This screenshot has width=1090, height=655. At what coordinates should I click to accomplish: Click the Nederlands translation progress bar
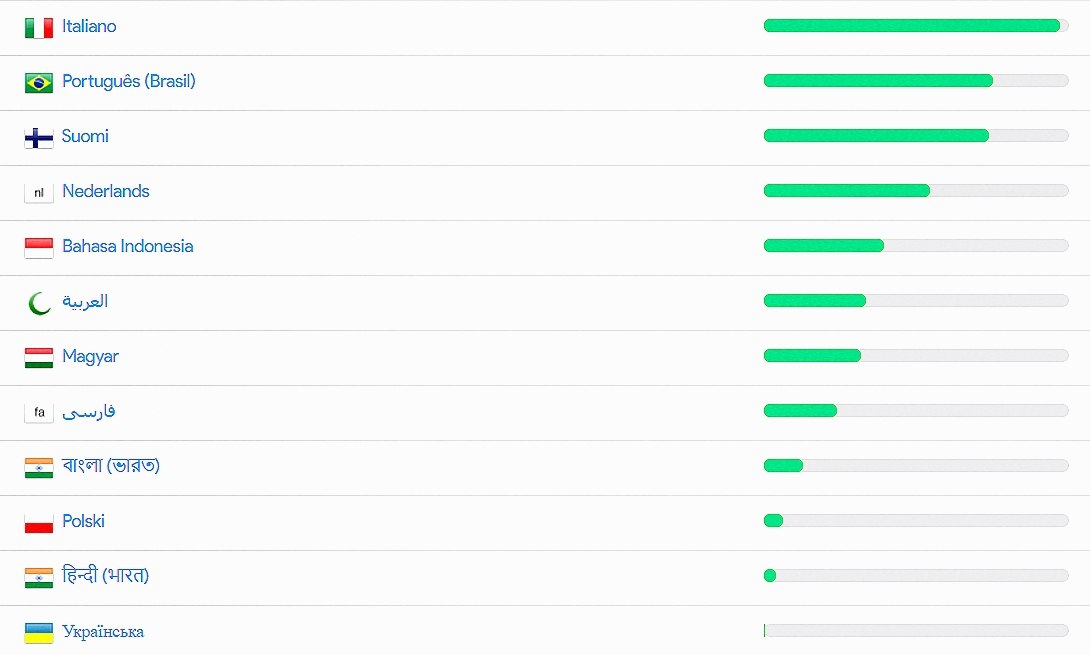click(915, 191)
